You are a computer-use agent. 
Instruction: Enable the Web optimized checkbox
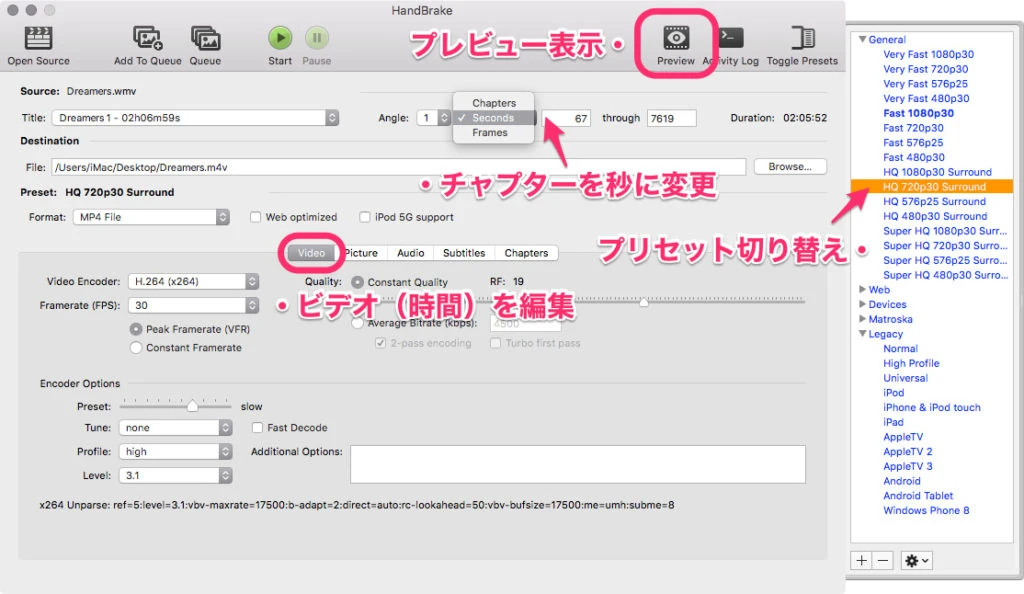[255, 217]
